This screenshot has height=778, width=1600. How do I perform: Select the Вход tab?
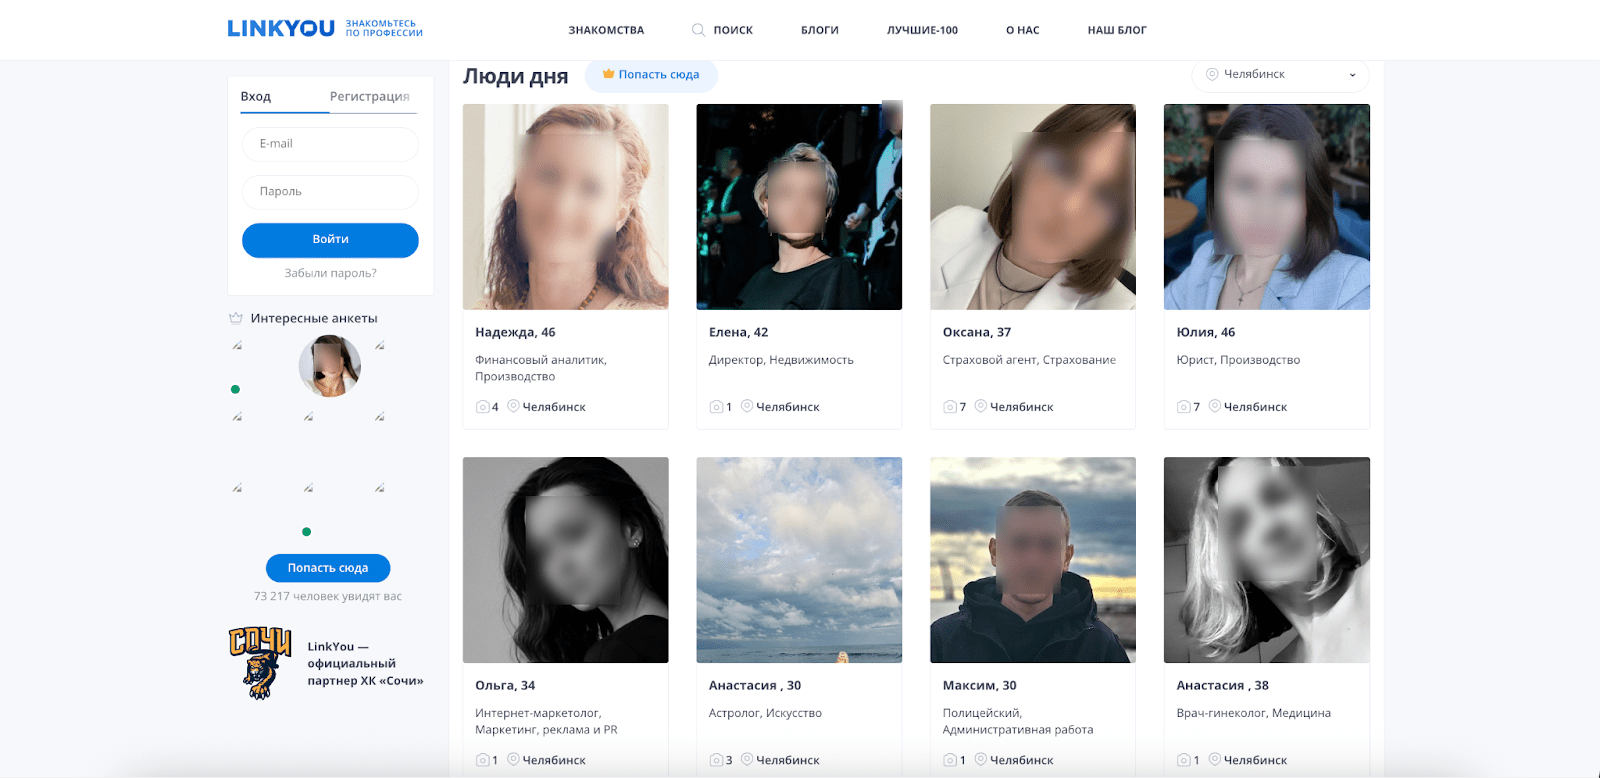click(x=256, y=96)
